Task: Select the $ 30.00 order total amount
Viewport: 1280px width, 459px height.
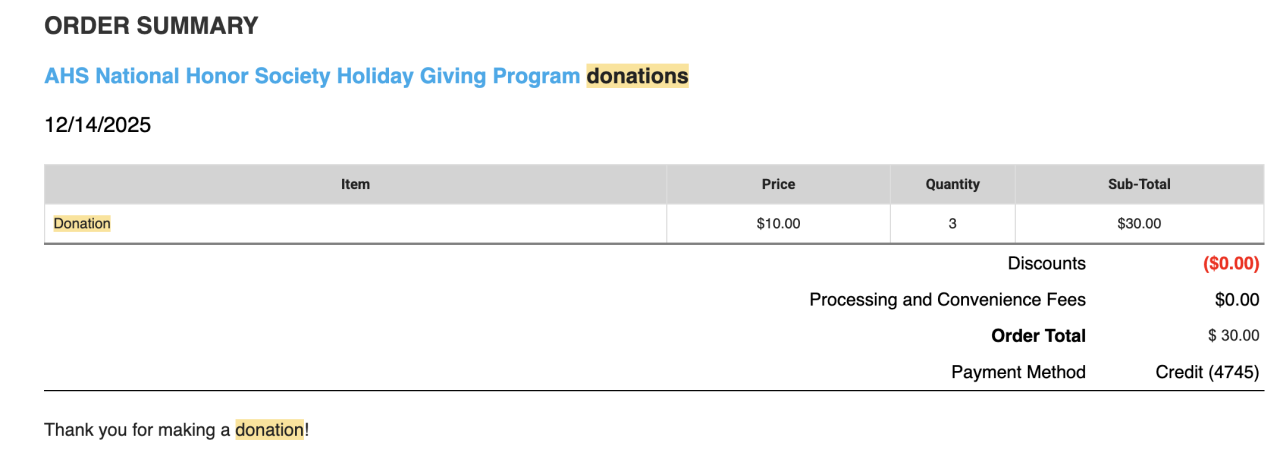Action: click(1233, 336)
